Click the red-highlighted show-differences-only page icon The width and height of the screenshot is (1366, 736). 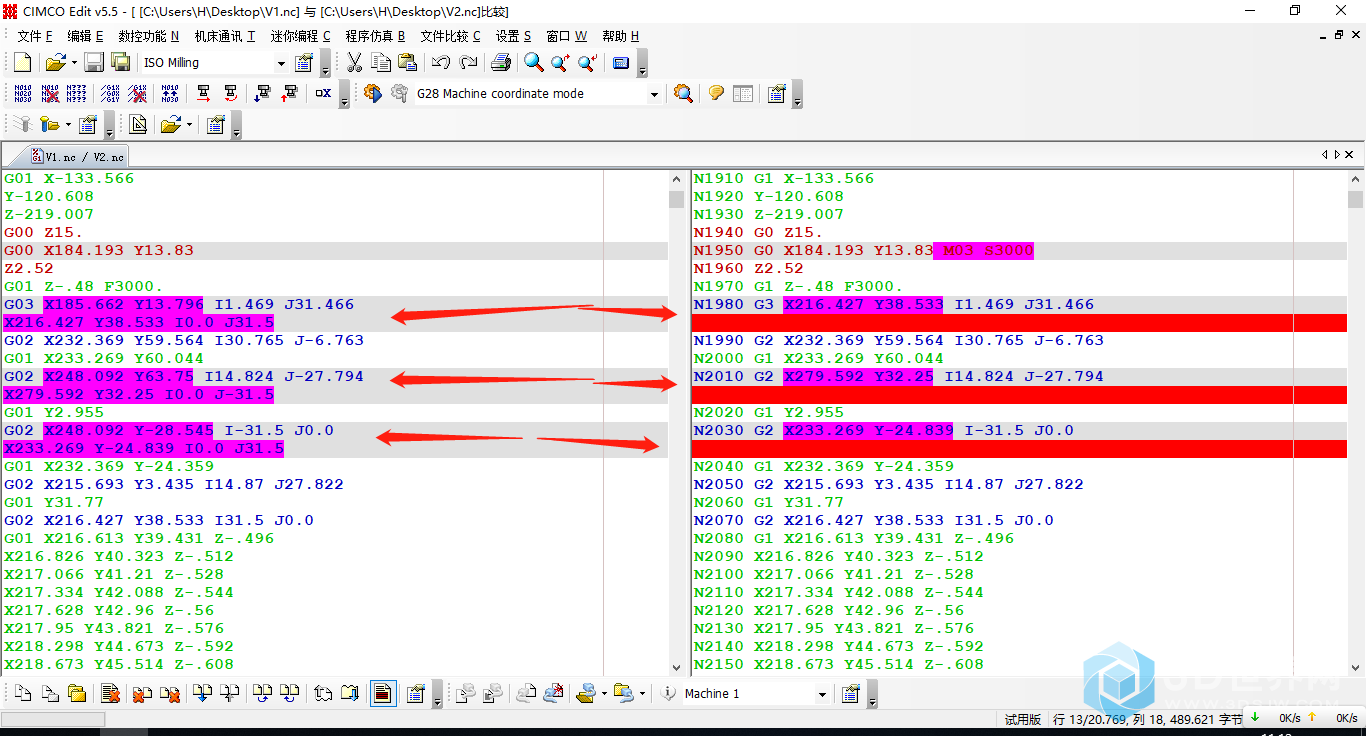(x=381, y=693)
